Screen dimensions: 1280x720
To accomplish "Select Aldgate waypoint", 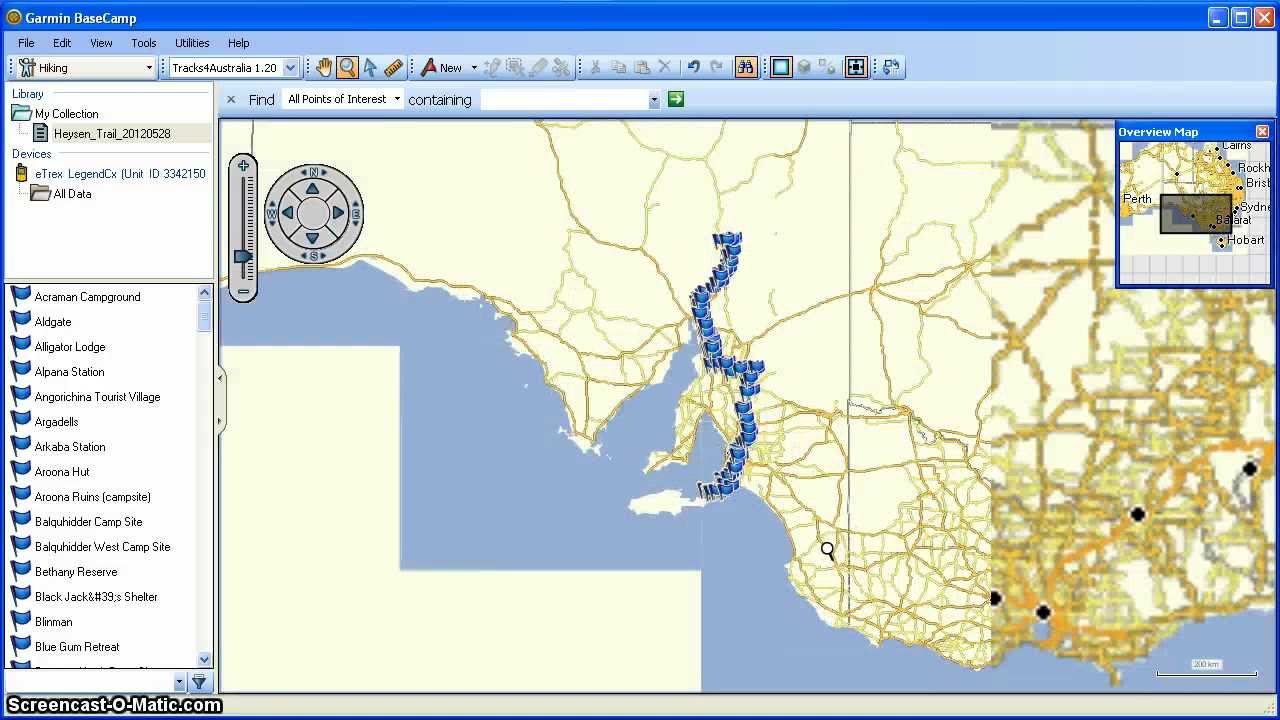I will pyautogui.click(x=53, y=322).
